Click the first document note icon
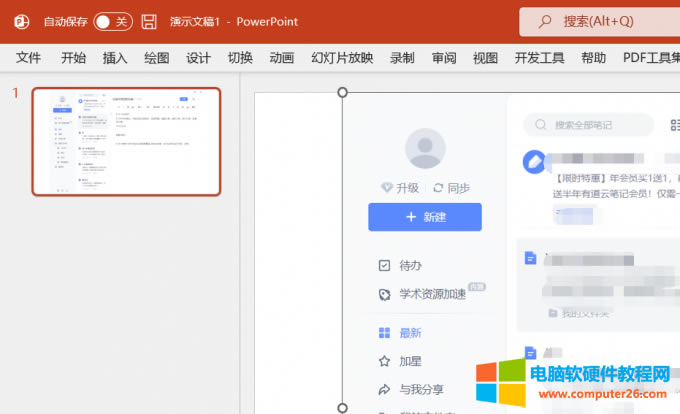The width and height of the screenshot is (680, 414). click(530, 258)
